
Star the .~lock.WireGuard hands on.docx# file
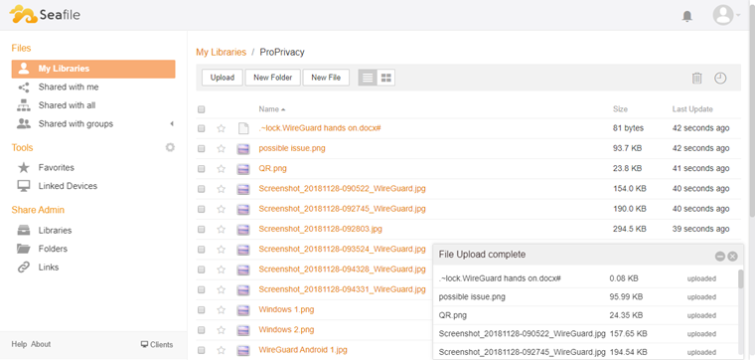[221, 129]
